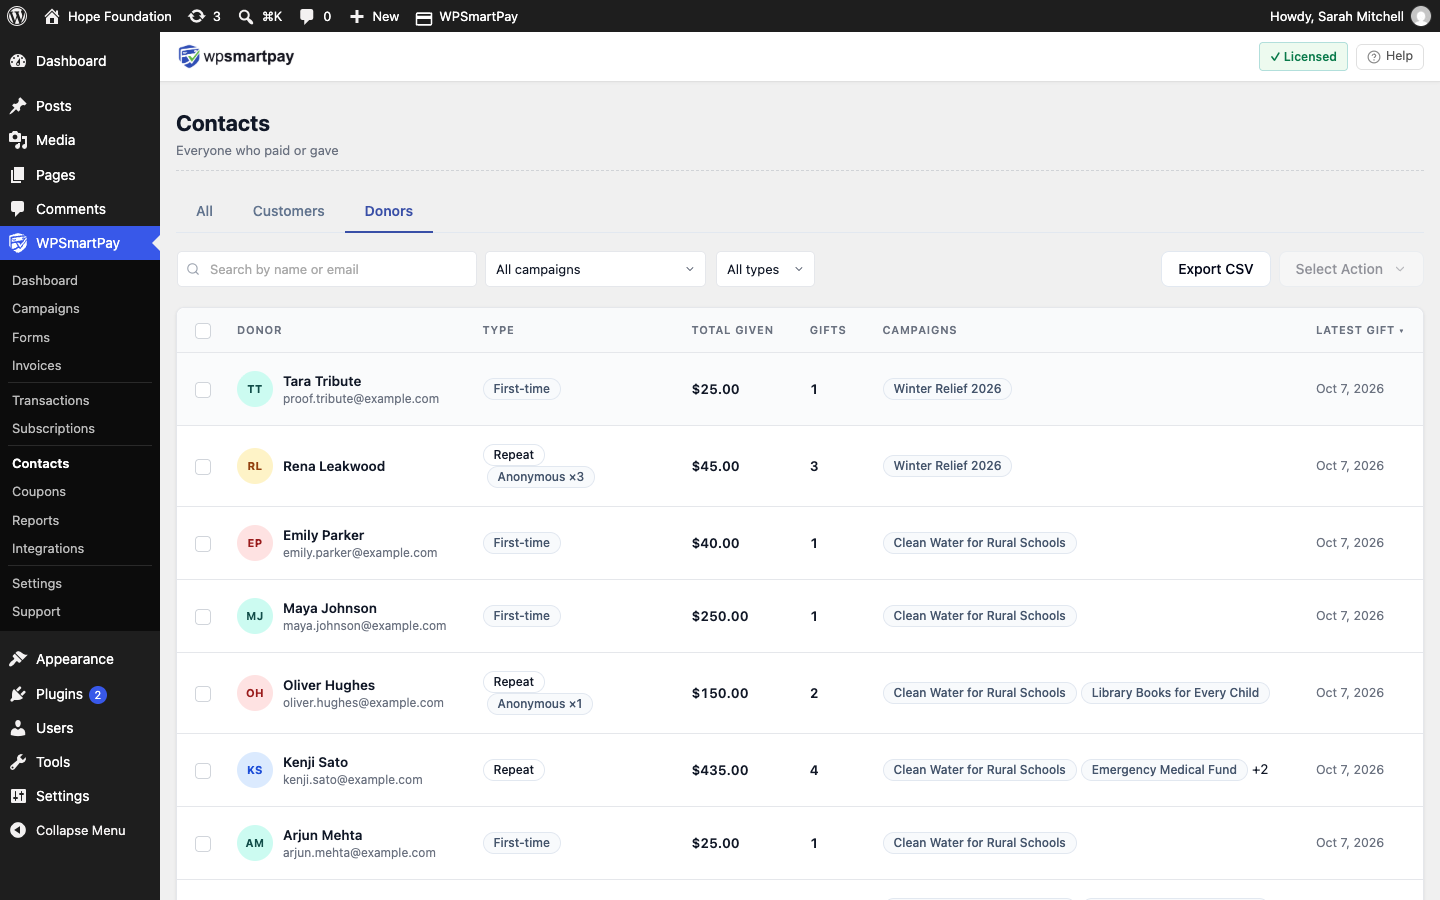Click the Dashboard gauge icon in sidebar

[x=18, y=61]
